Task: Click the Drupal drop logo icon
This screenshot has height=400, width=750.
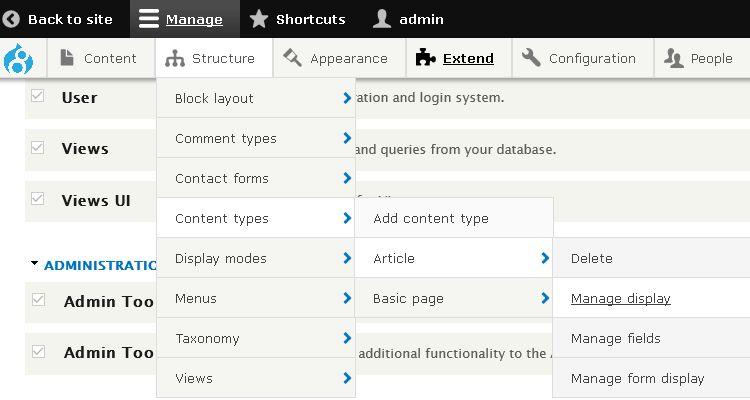Action: pos(18,59)
